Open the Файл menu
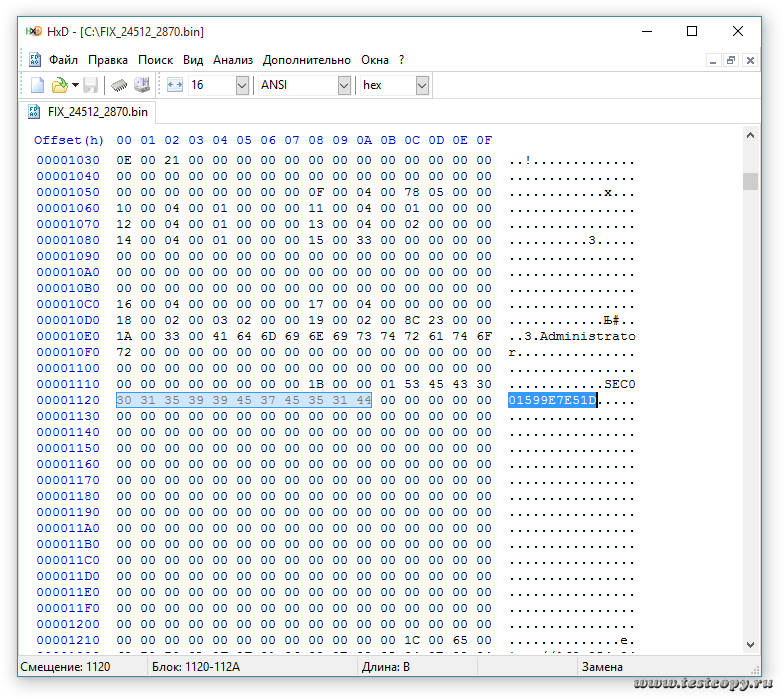The height and width of the screenshot is (699, 784). click(63, 60)
